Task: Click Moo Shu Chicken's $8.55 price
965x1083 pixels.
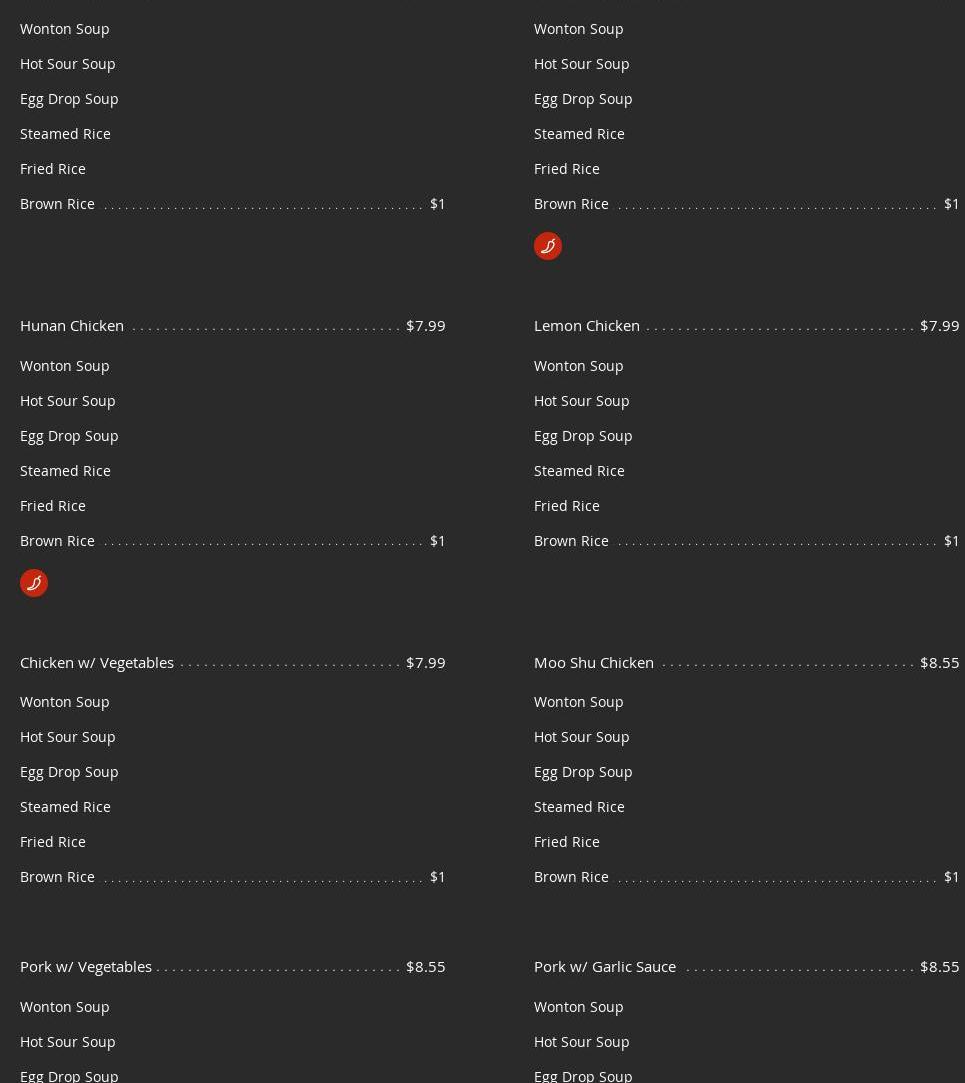Action: (x=939, y=662)
